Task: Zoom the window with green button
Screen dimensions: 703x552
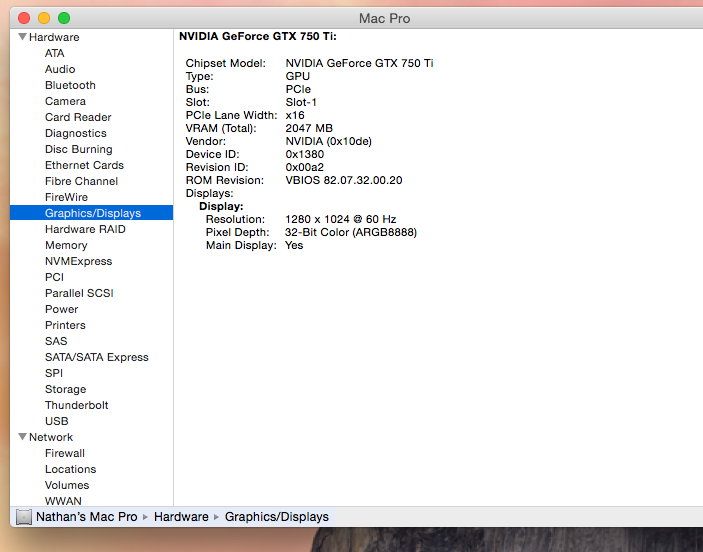Action: tap(64, 18)
